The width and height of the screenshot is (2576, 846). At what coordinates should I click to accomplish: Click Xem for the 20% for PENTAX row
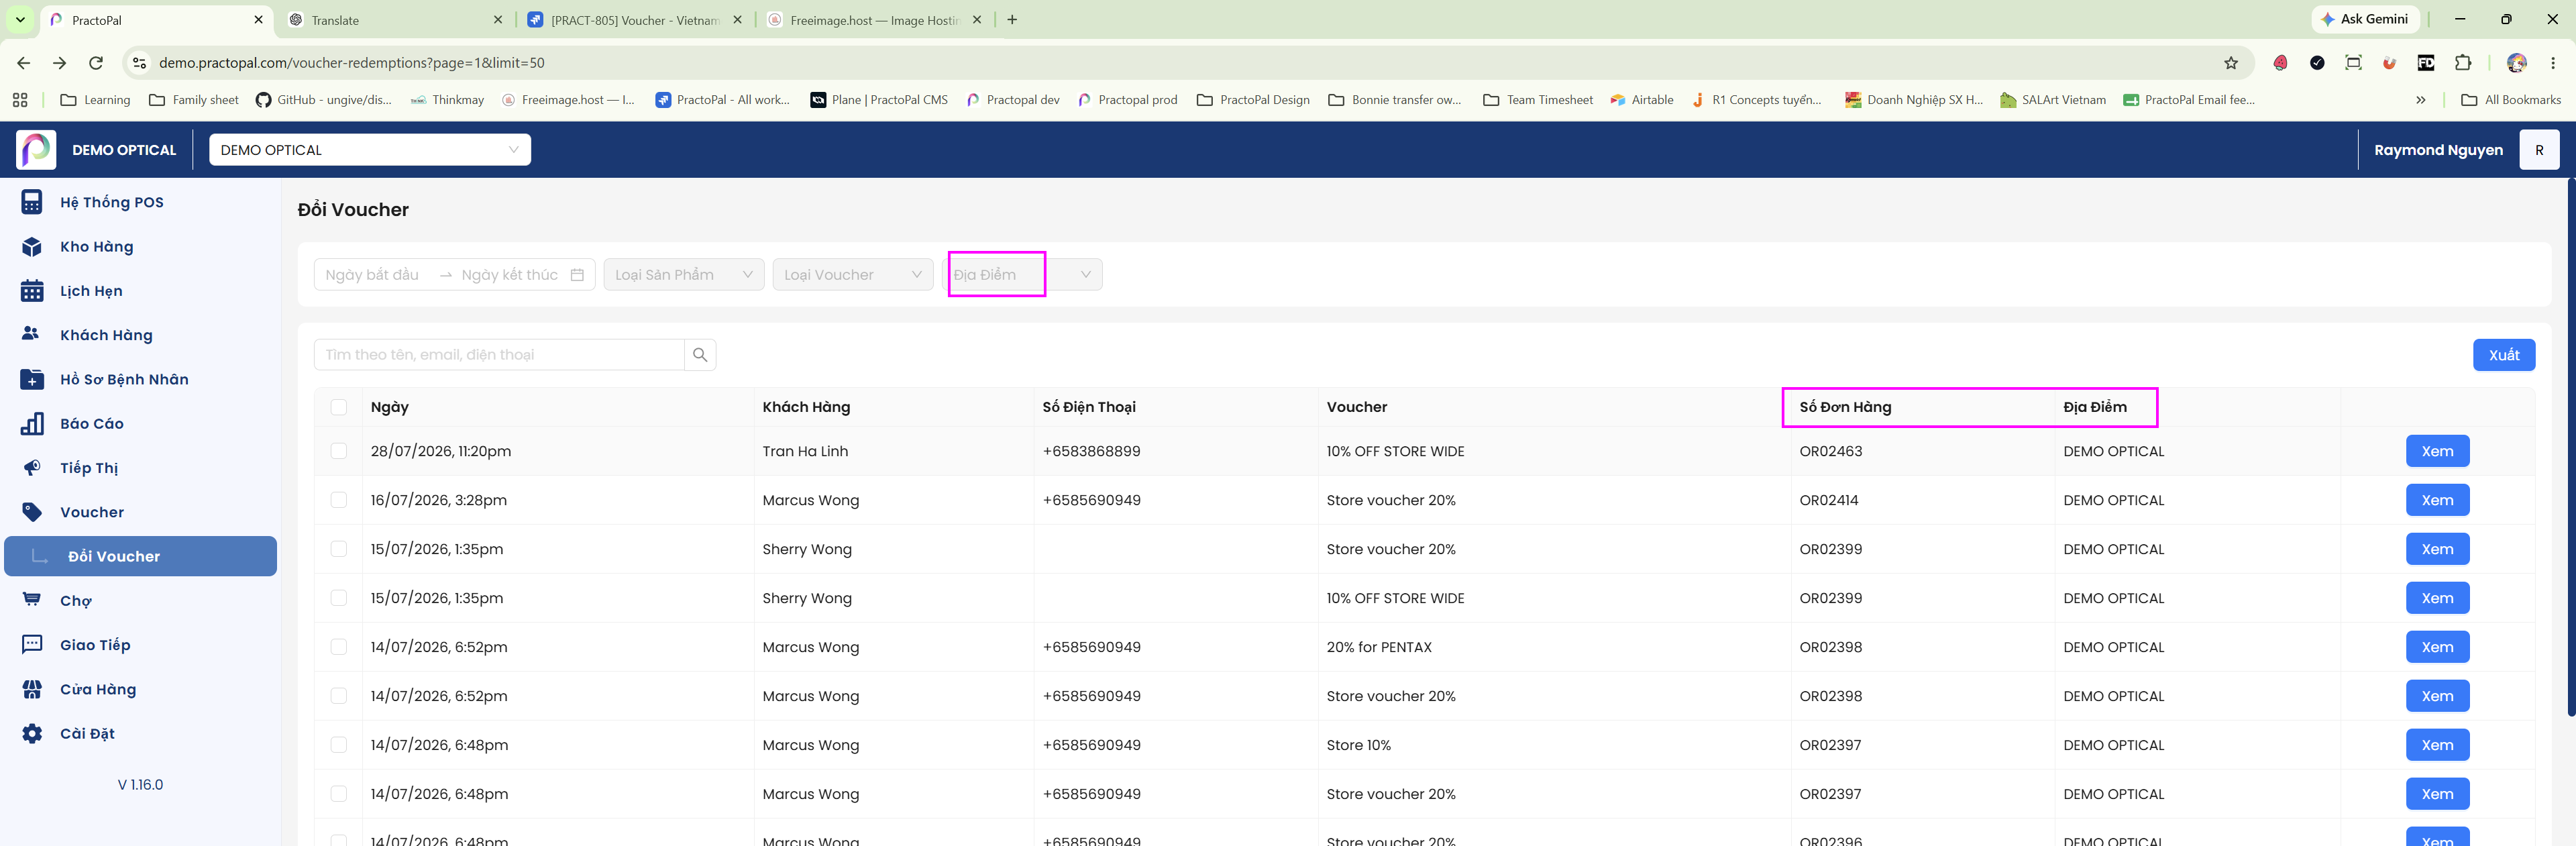coord(2437,647)
